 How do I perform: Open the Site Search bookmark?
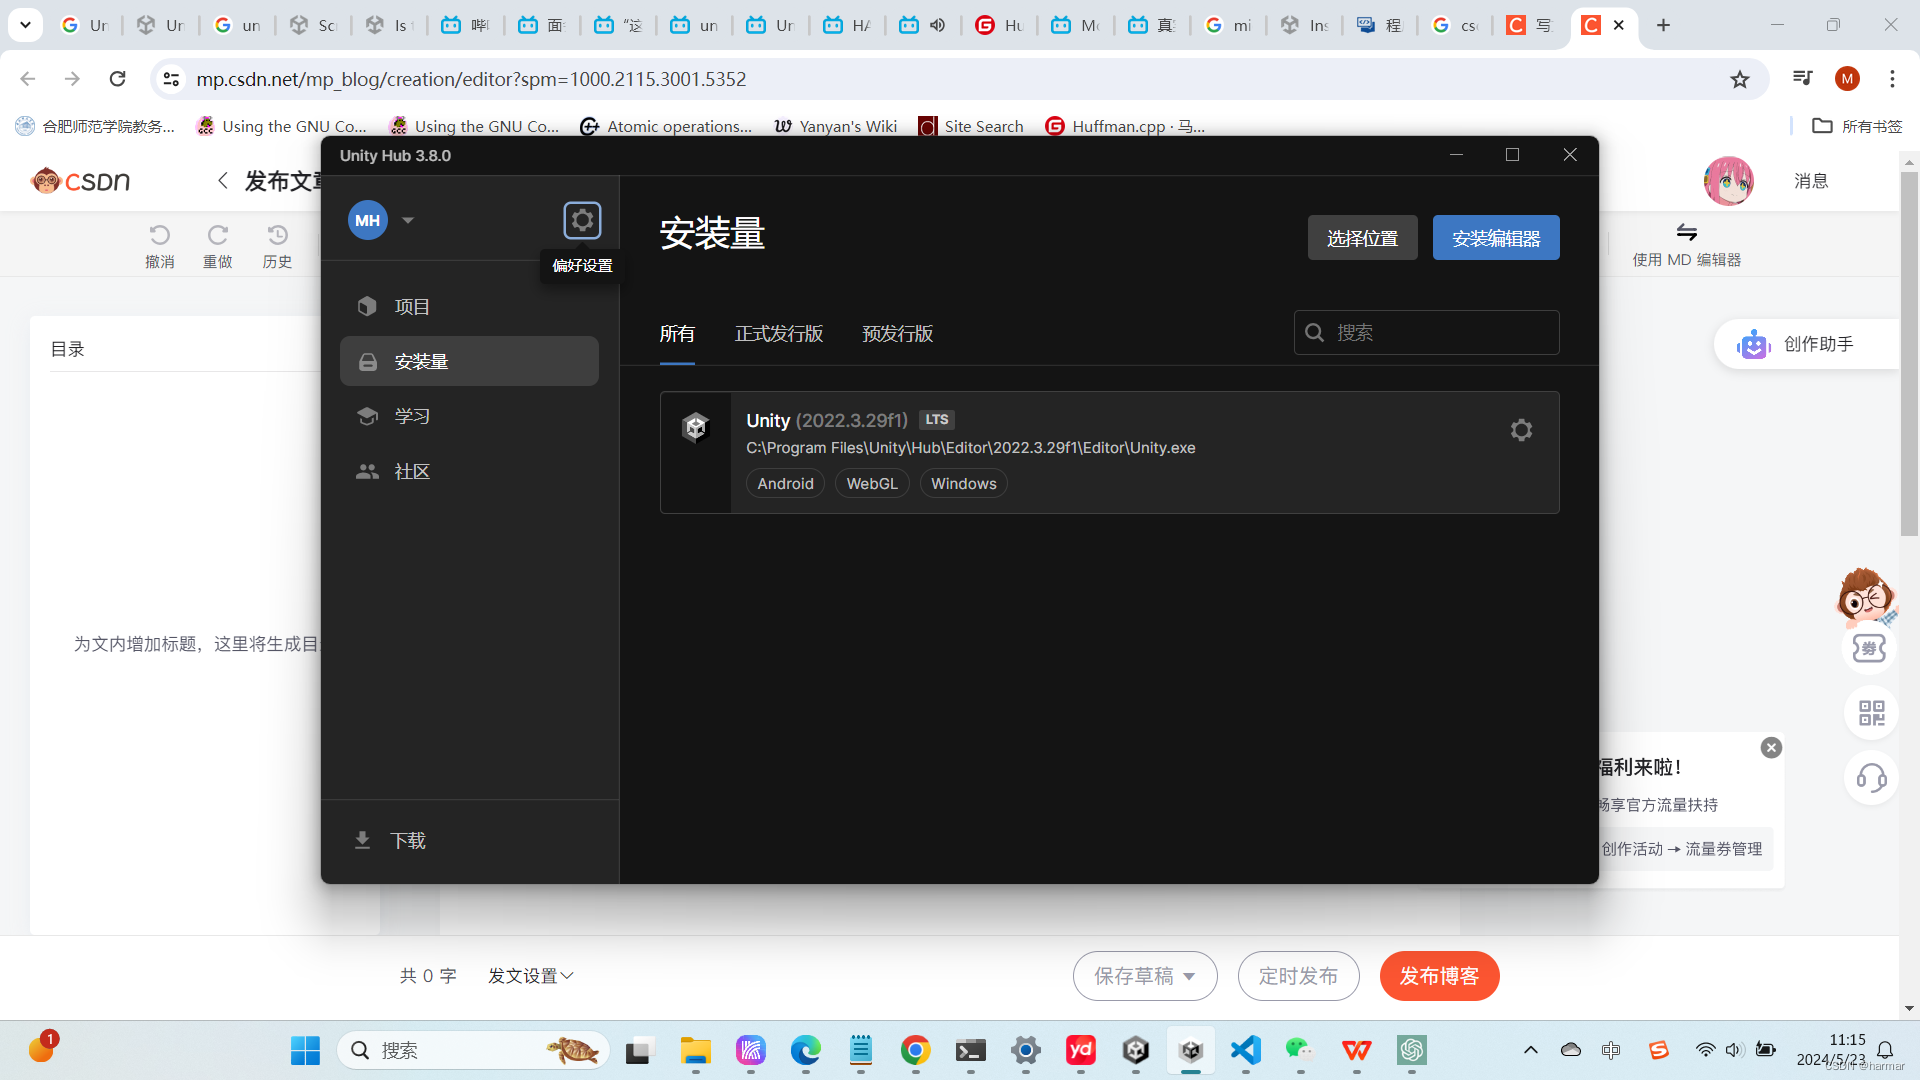971,126
